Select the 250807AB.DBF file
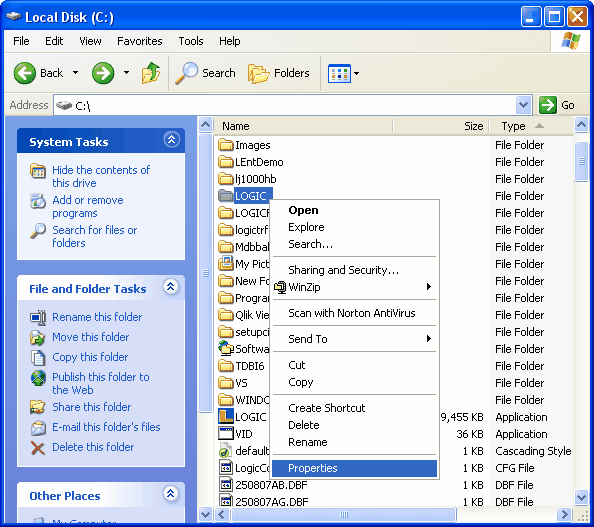The image size is (594, 527). 263,485
